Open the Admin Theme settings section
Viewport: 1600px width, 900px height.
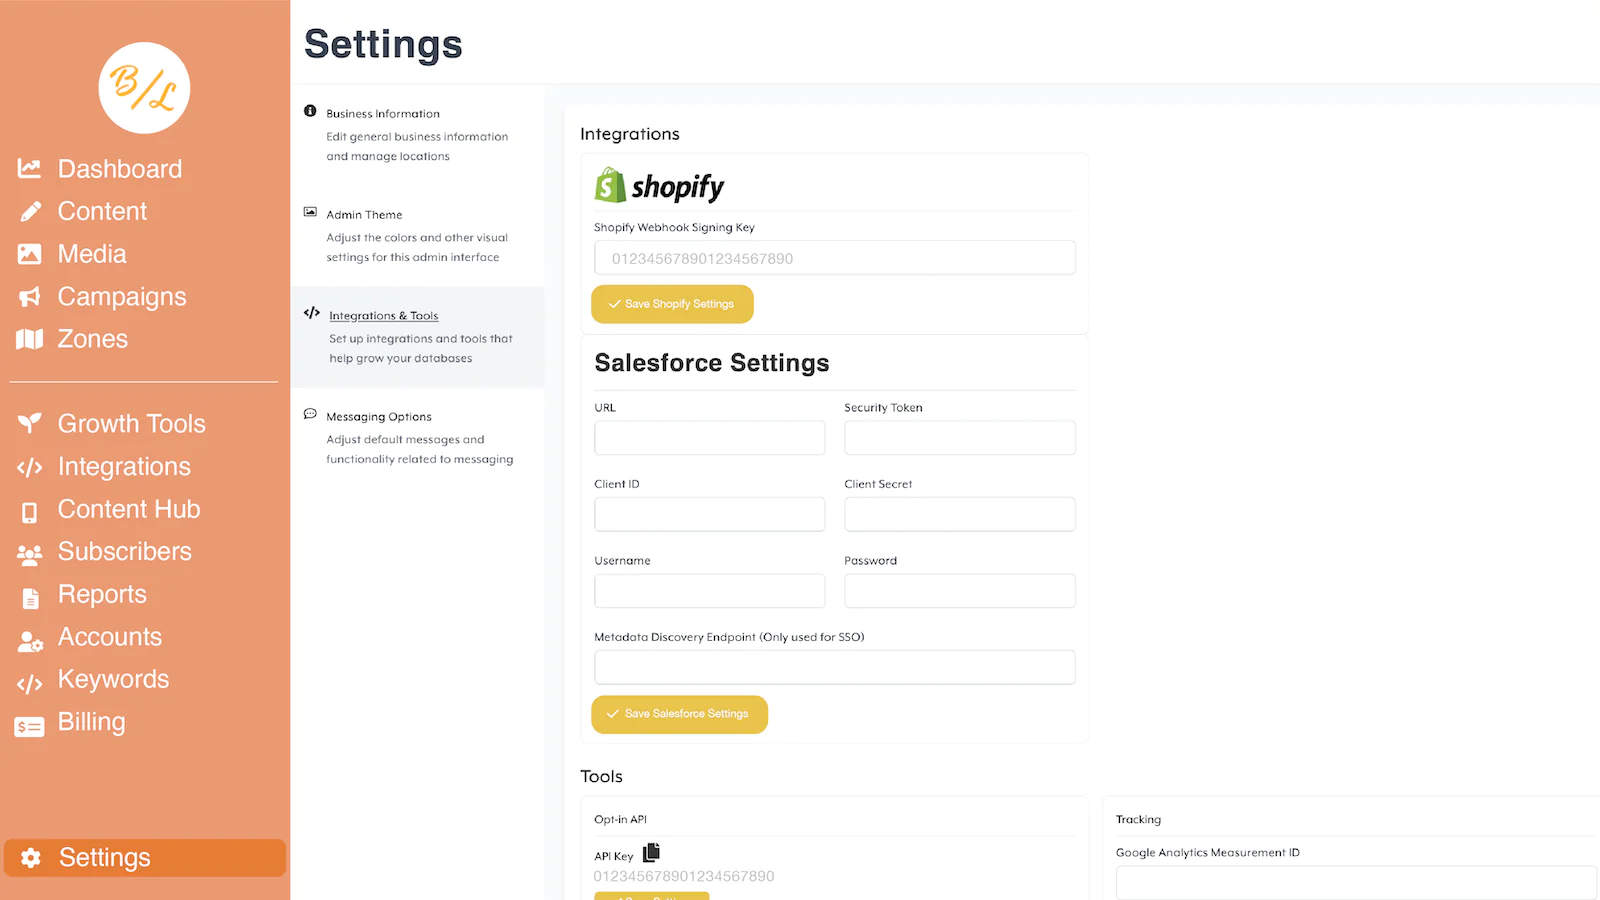pos(418,236)
